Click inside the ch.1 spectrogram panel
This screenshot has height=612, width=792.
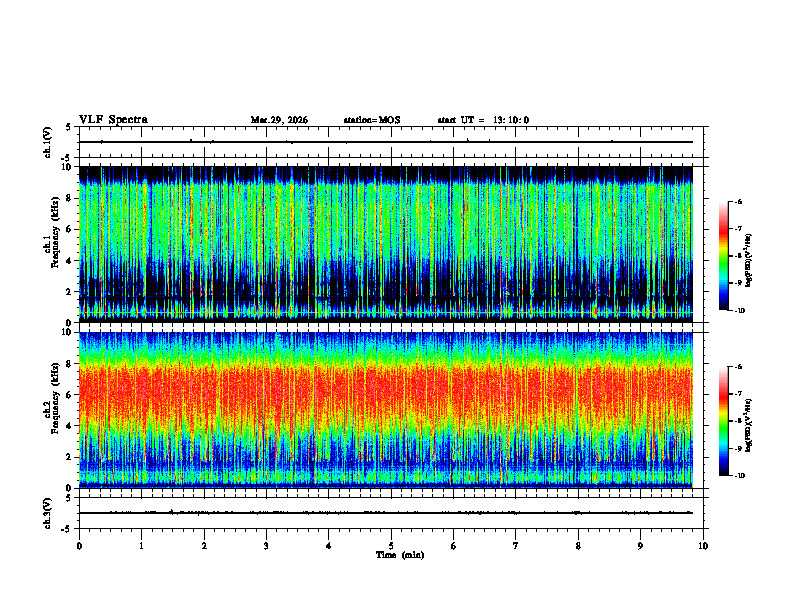click(x=385, y=244)
